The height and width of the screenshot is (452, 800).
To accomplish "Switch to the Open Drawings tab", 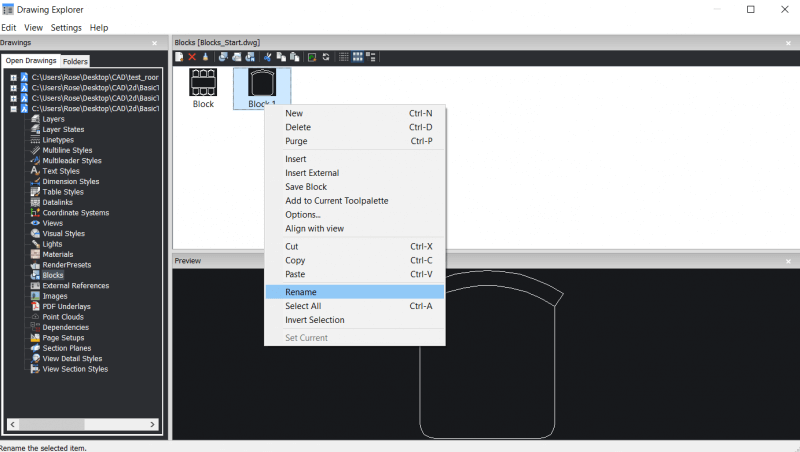I will click(x=31, y=61).
